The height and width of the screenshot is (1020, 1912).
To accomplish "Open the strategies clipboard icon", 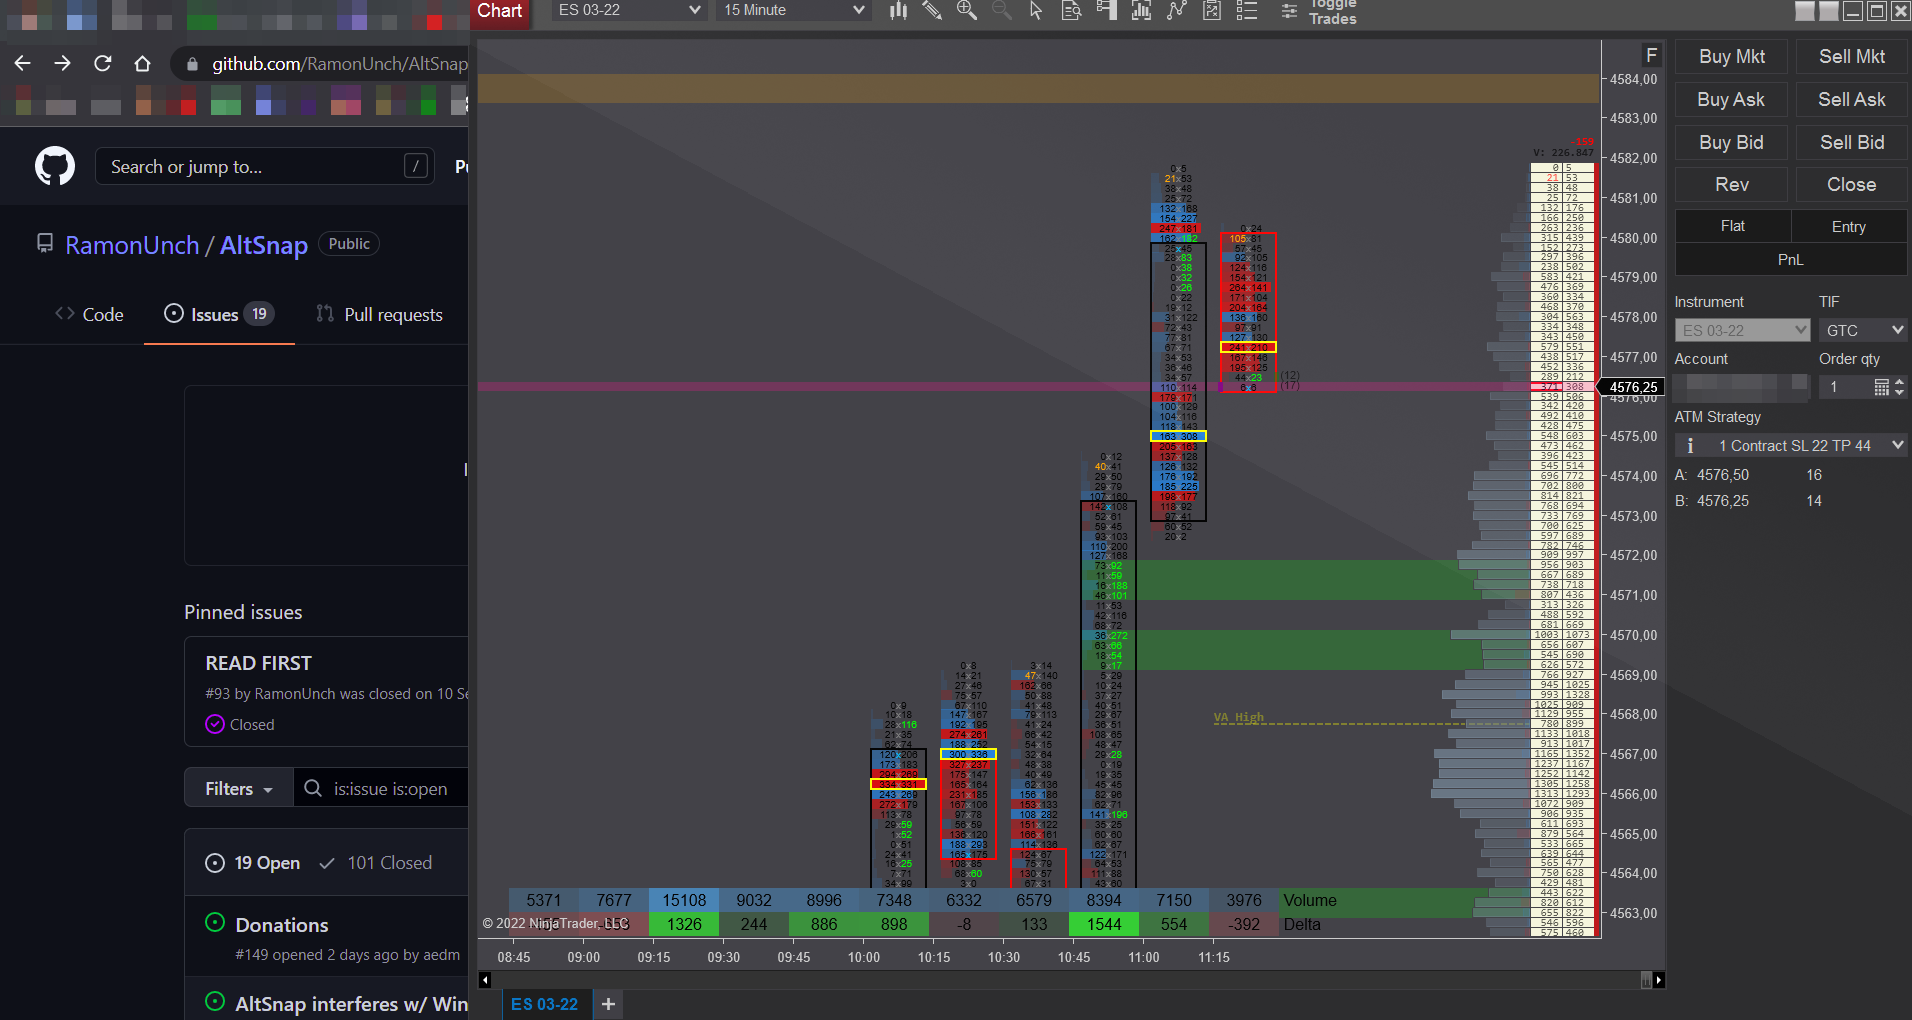I will coord(1212,10).
